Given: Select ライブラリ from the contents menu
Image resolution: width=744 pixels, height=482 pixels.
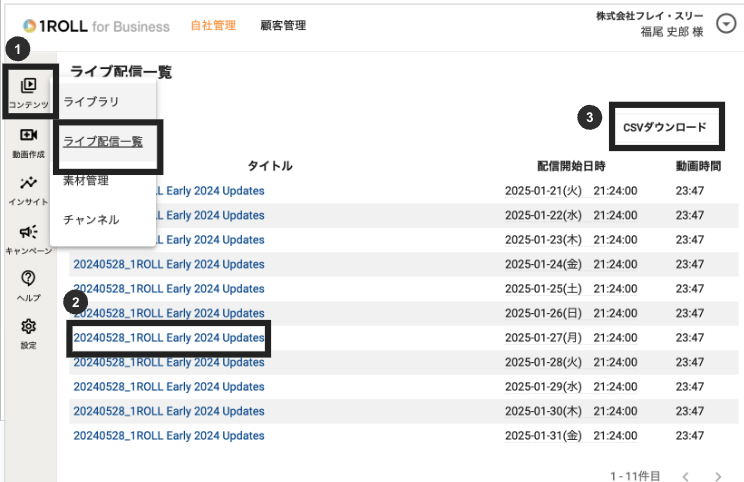Looking at the screenshot, I should pos(91,102).
